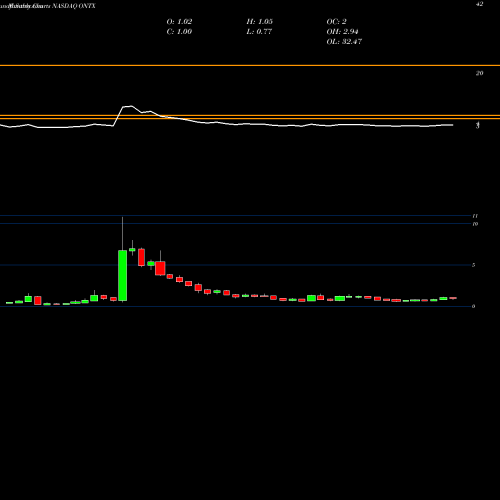Click the '0' price axis label
The image size is (500, 500).
tap(474, 306)
